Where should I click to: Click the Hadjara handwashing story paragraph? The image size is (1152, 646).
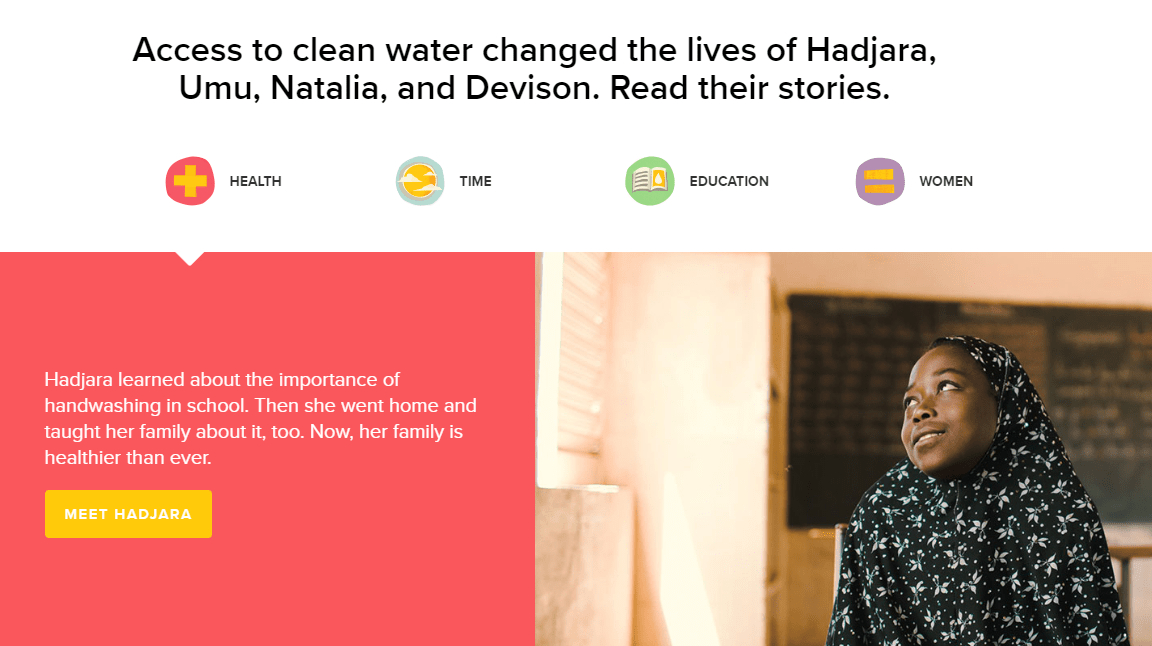(261, 418)
